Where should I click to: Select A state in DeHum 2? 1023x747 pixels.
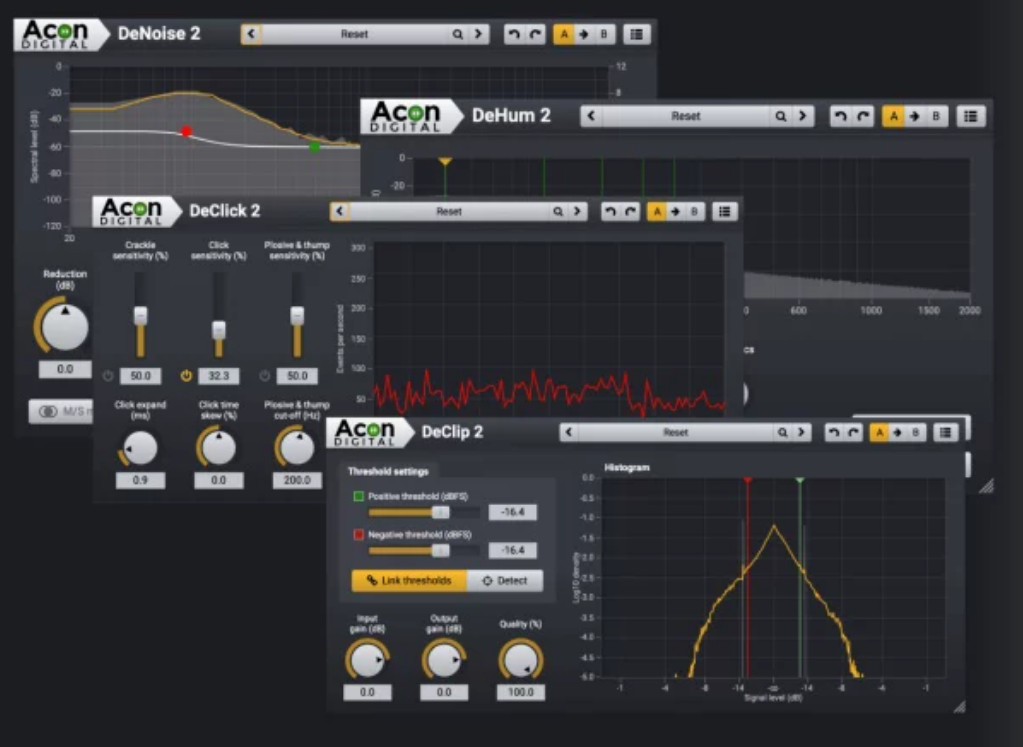pyautogui.click(x=893, y=116)
